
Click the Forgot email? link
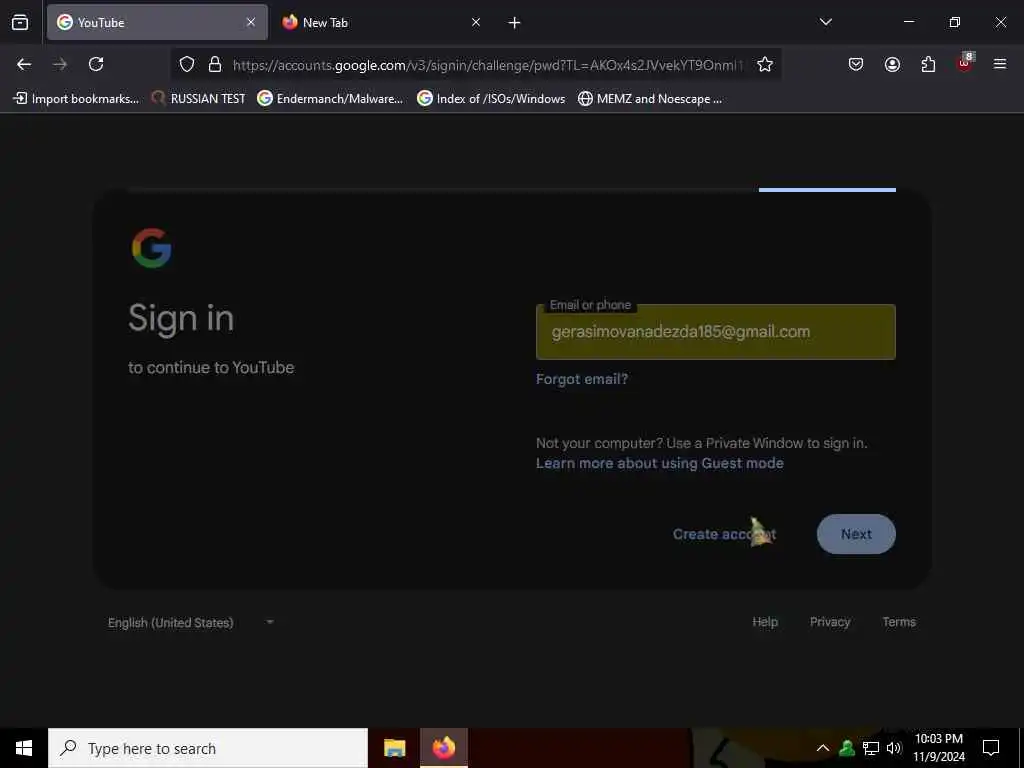point(582,379)
